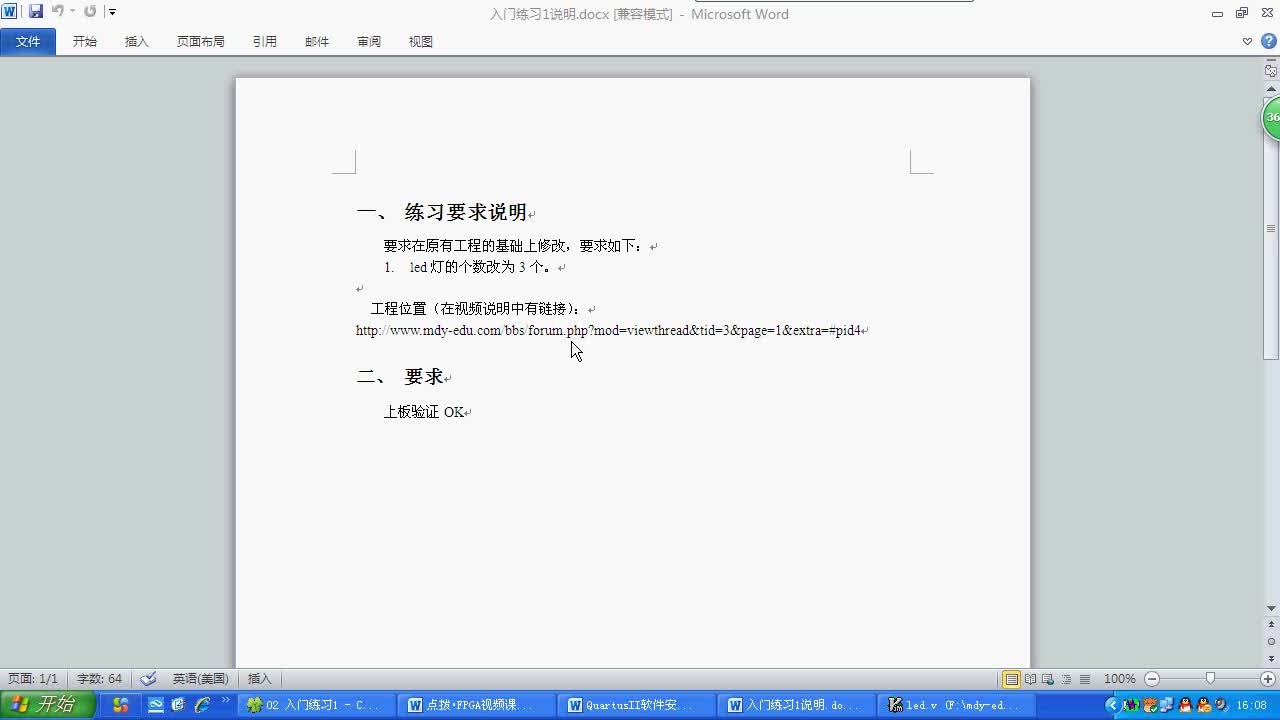Click the Next Page double-arrow button
The width and height of the screenshot is (1280, 720).
pyautogui.click(x=1271, y=657)
